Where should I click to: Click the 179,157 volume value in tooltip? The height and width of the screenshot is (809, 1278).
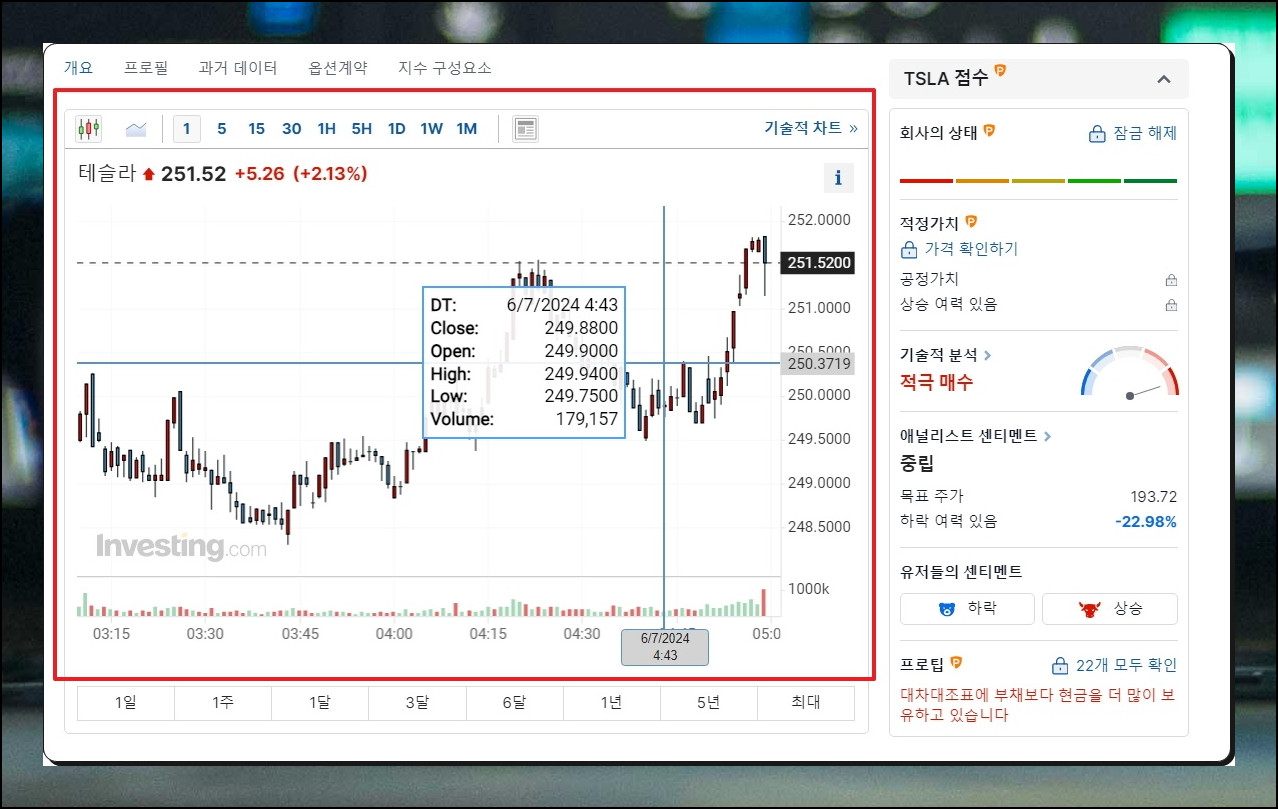587,420
